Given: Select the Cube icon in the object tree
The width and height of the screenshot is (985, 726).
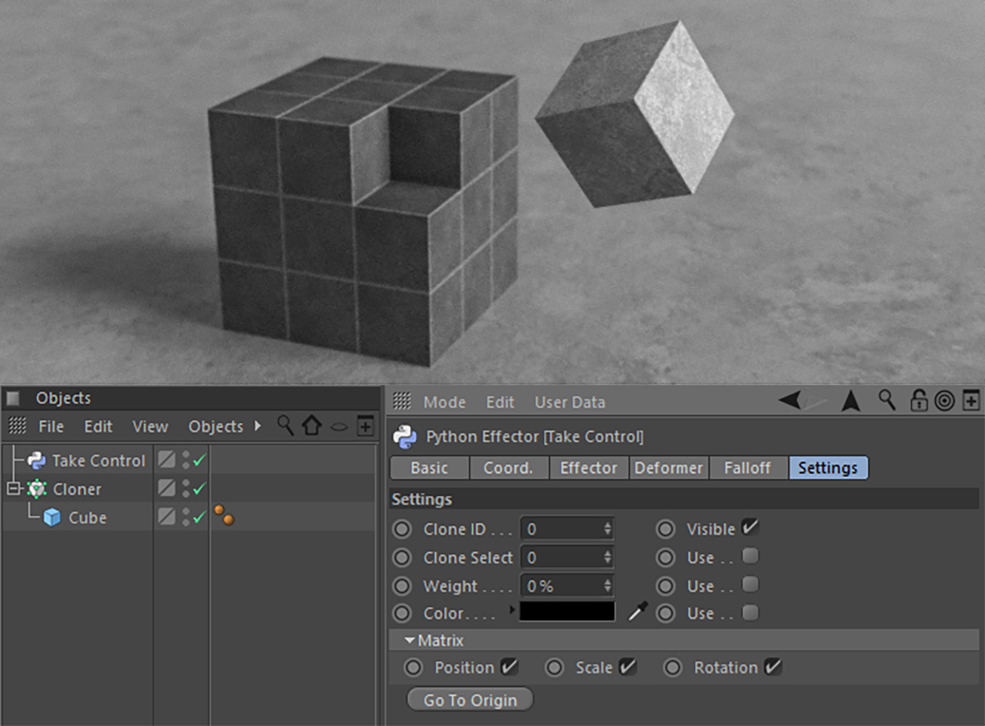Looking at the screenshot, I should point(52,517).
